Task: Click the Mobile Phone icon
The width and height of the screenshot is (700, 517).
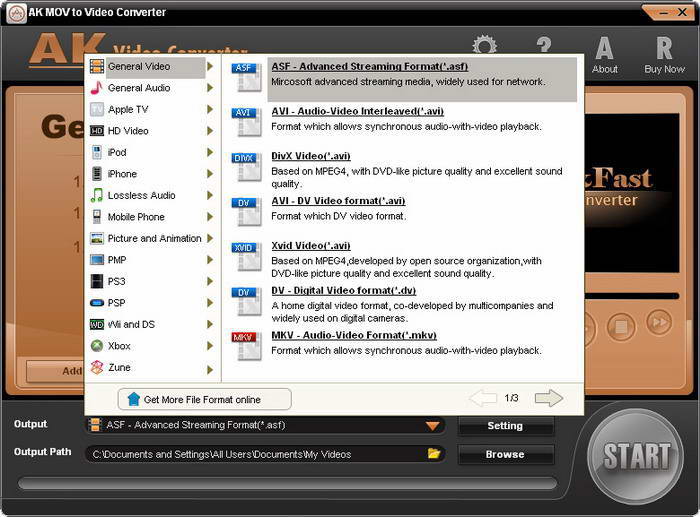Action: [96, 217]
